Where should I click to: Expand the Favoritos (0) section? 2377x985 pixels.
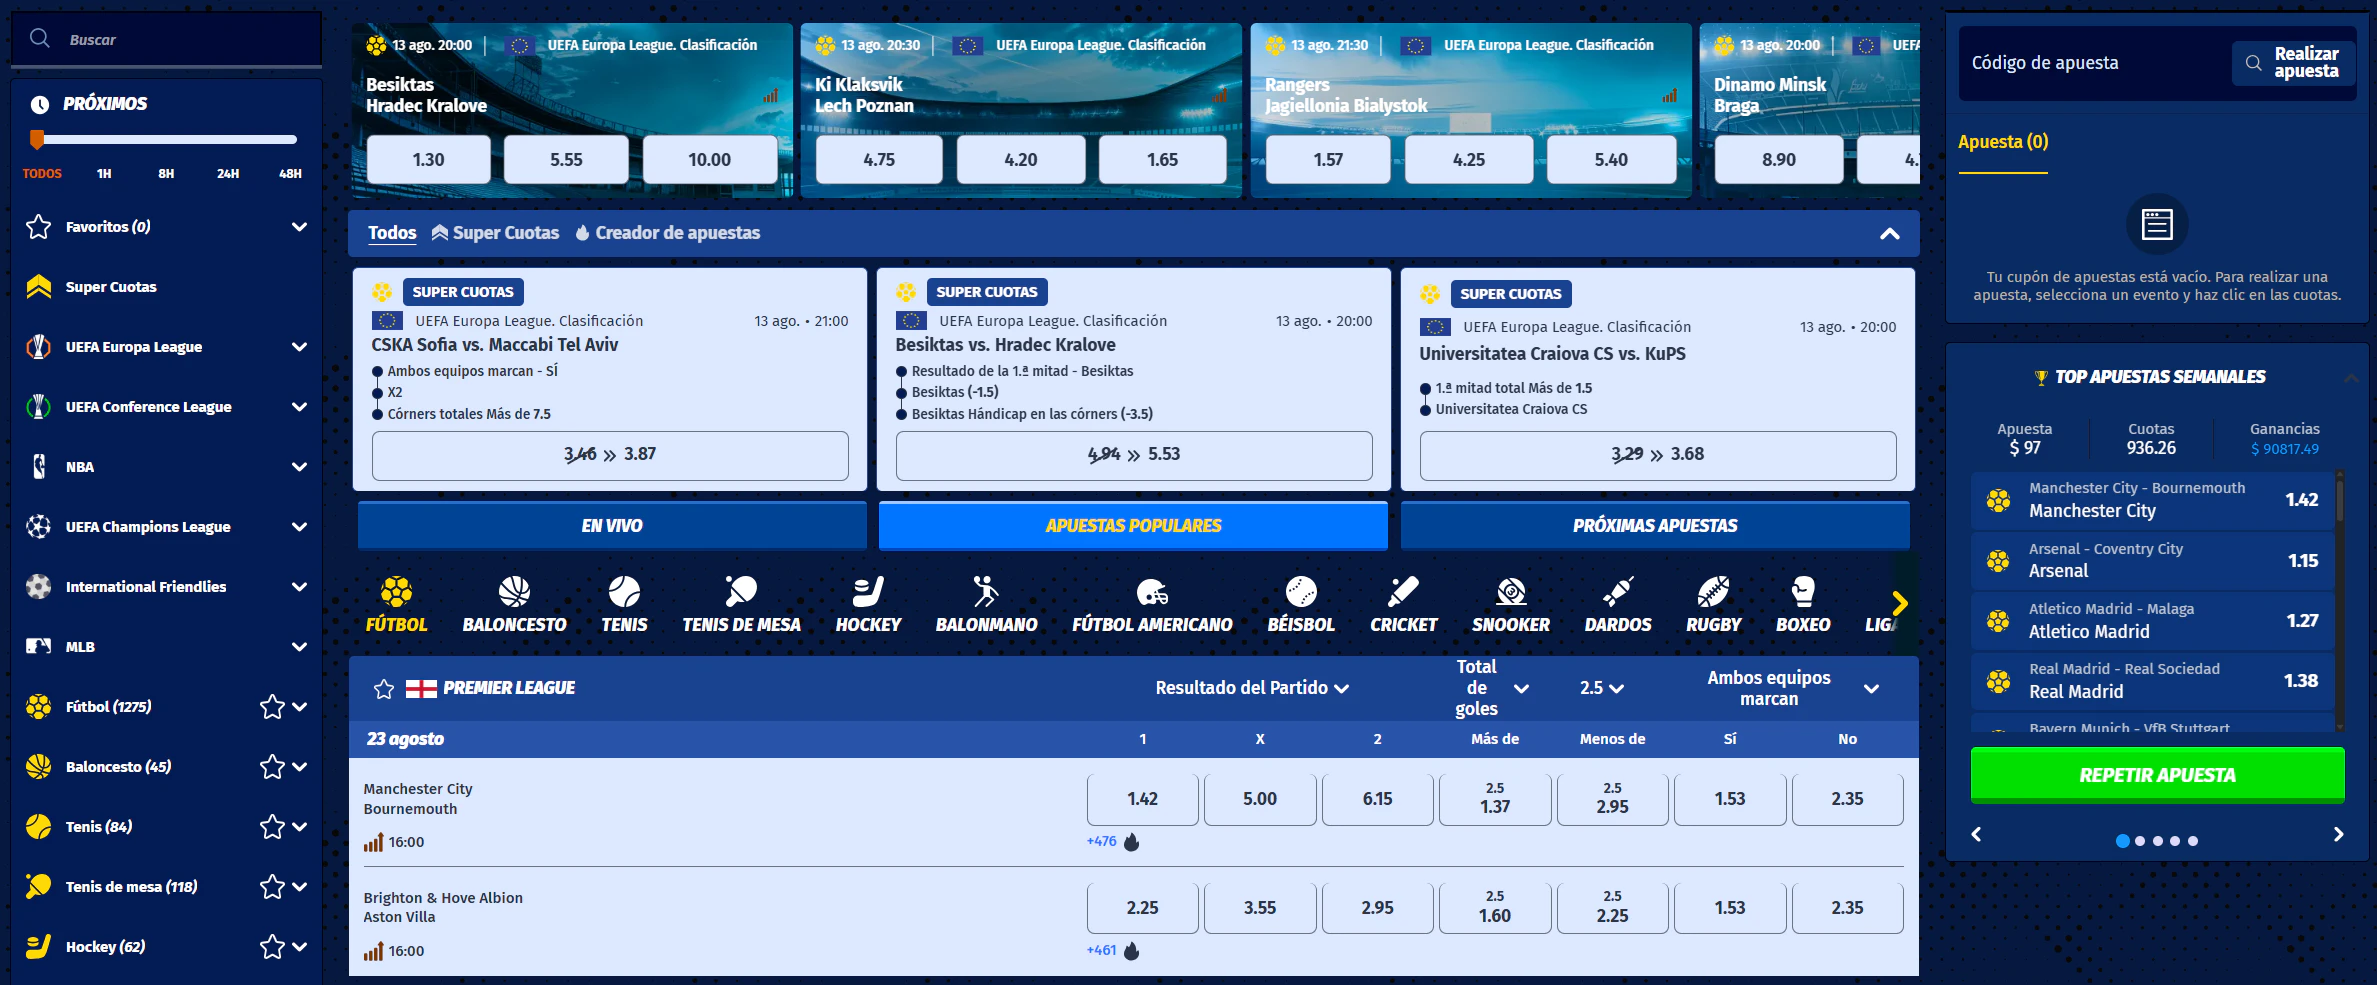pos(299,227)
